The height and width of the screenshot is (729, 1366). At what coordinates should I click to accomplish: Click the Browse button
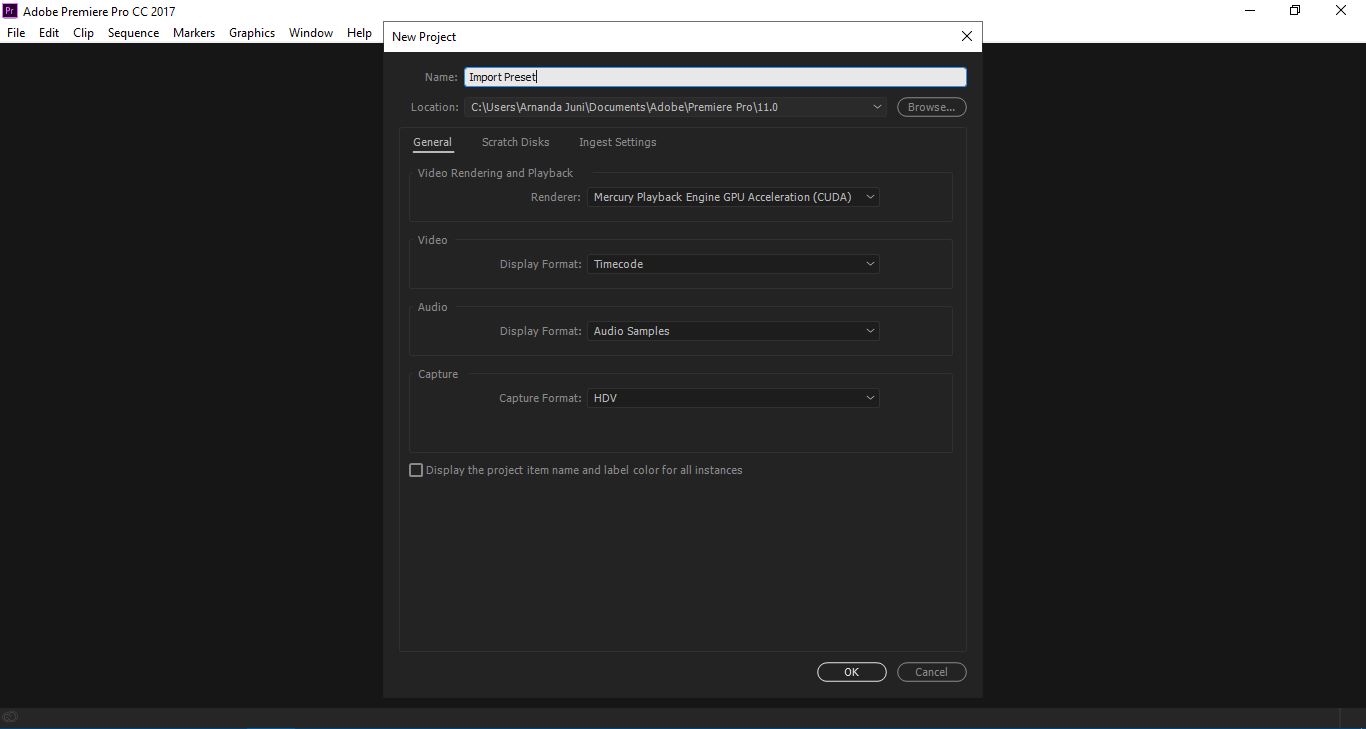pos(931,107)
